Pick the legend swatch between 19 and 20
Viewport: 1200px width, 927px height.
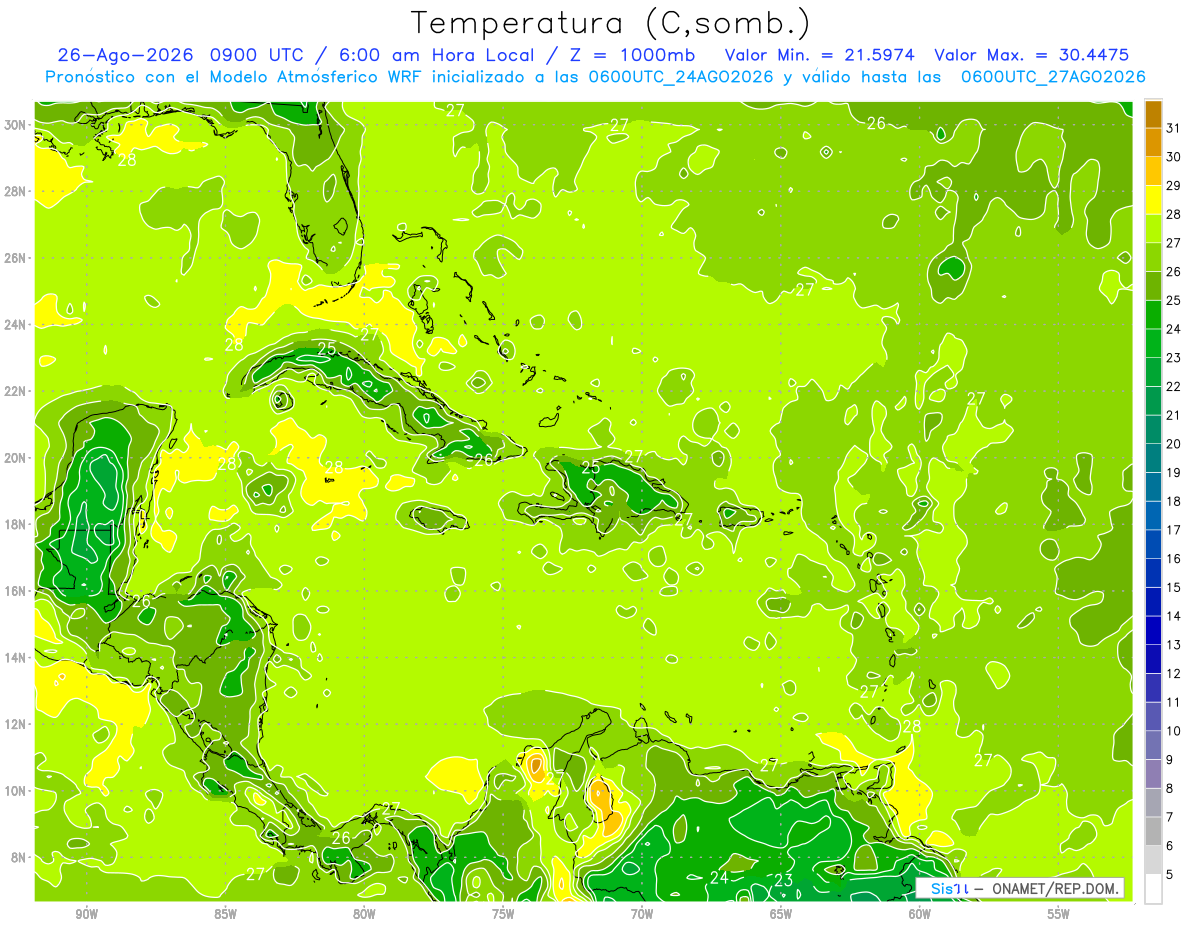(x=1153, y=458)
